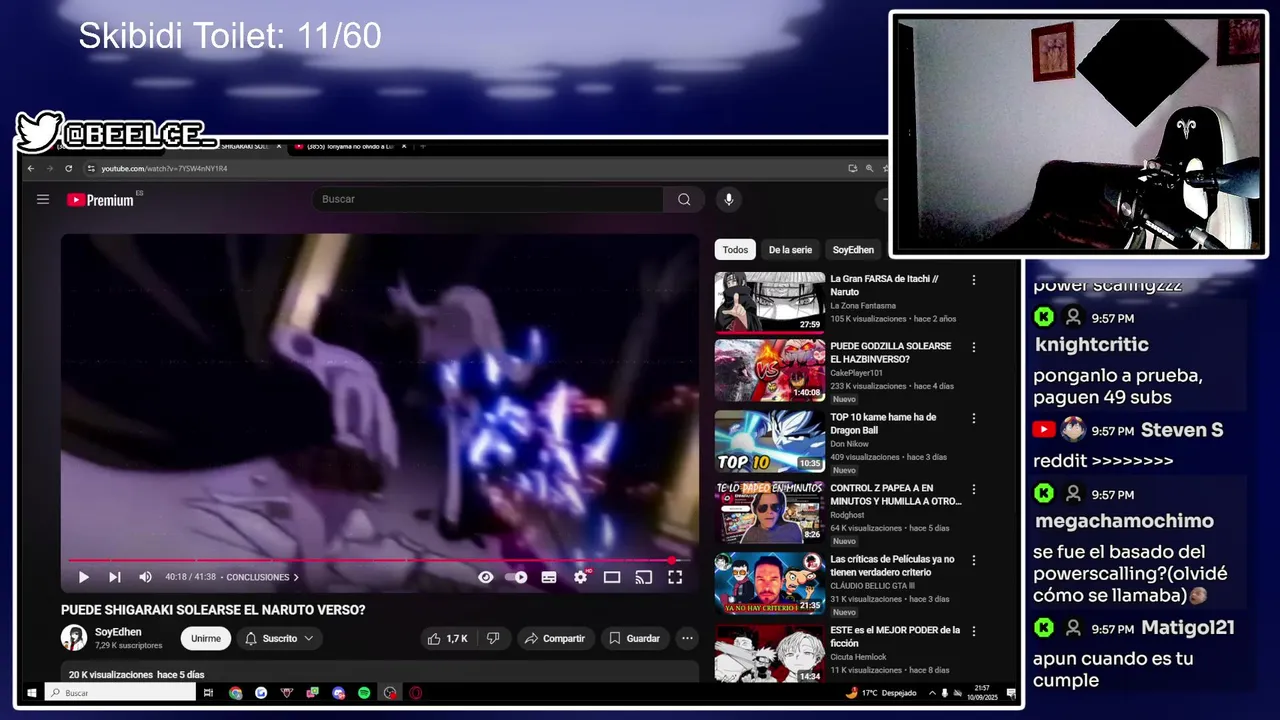Skip to the next video
The height and width of the screenshot is (720, 1280).
click(x=114, y=577)
